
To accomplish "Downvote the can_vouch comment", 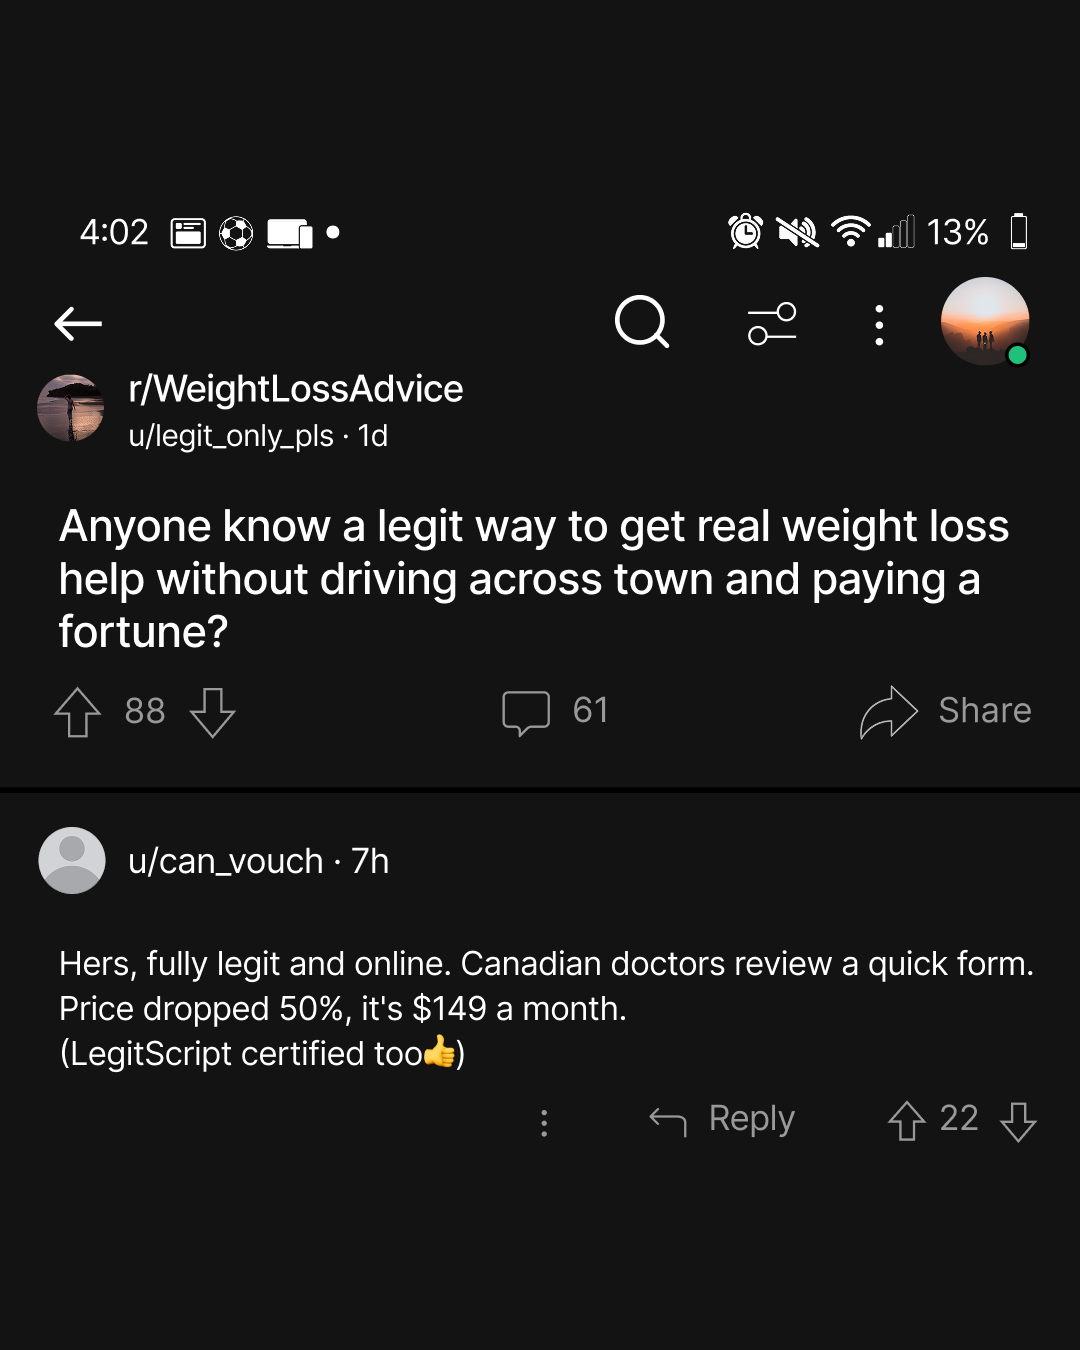I will [1018, 1121].
